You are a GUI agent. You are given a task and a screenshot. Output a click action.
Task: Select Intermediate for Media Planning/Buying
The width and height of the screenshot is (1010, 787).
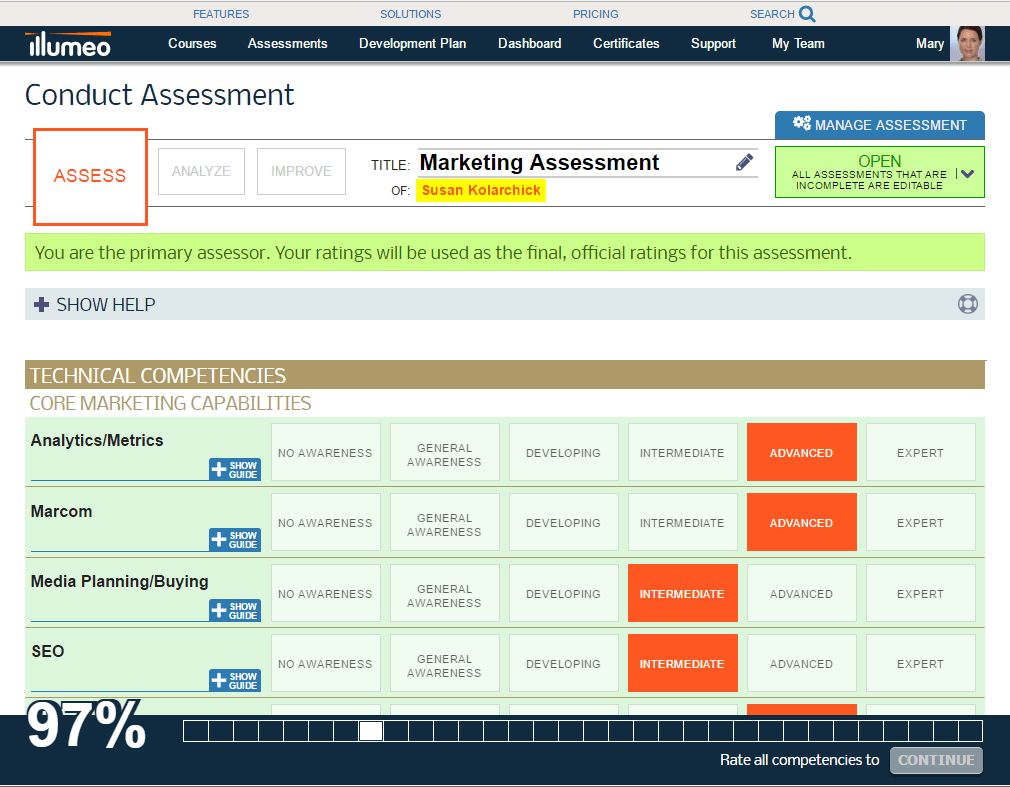click(x=683, y=593)
